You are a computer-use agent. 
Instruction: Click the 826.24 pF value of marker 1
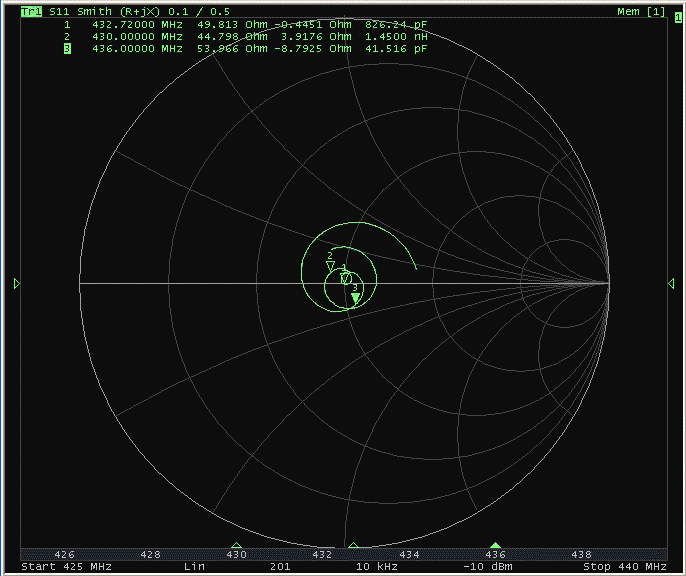point(396,24)
